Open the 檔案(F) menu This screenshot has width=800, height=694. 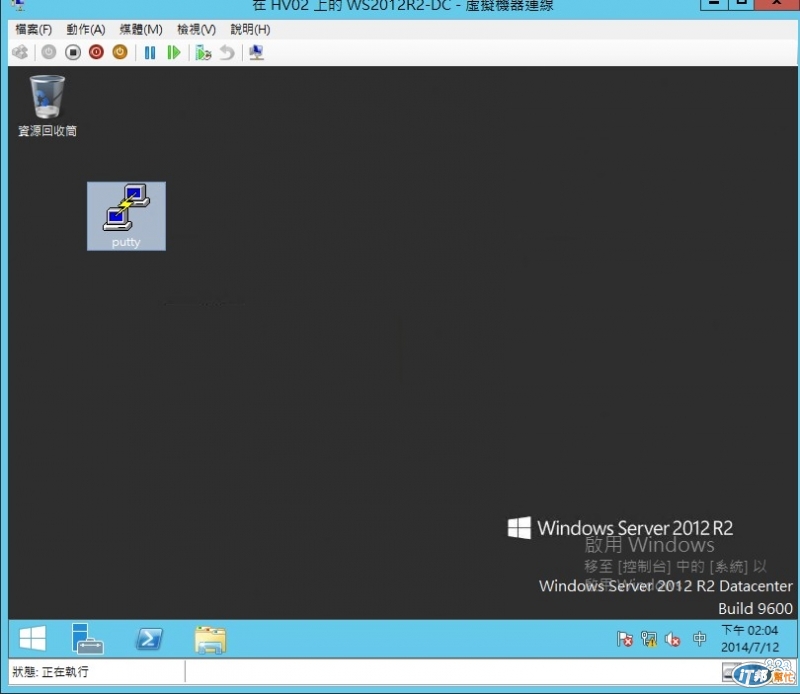point(34,30)
